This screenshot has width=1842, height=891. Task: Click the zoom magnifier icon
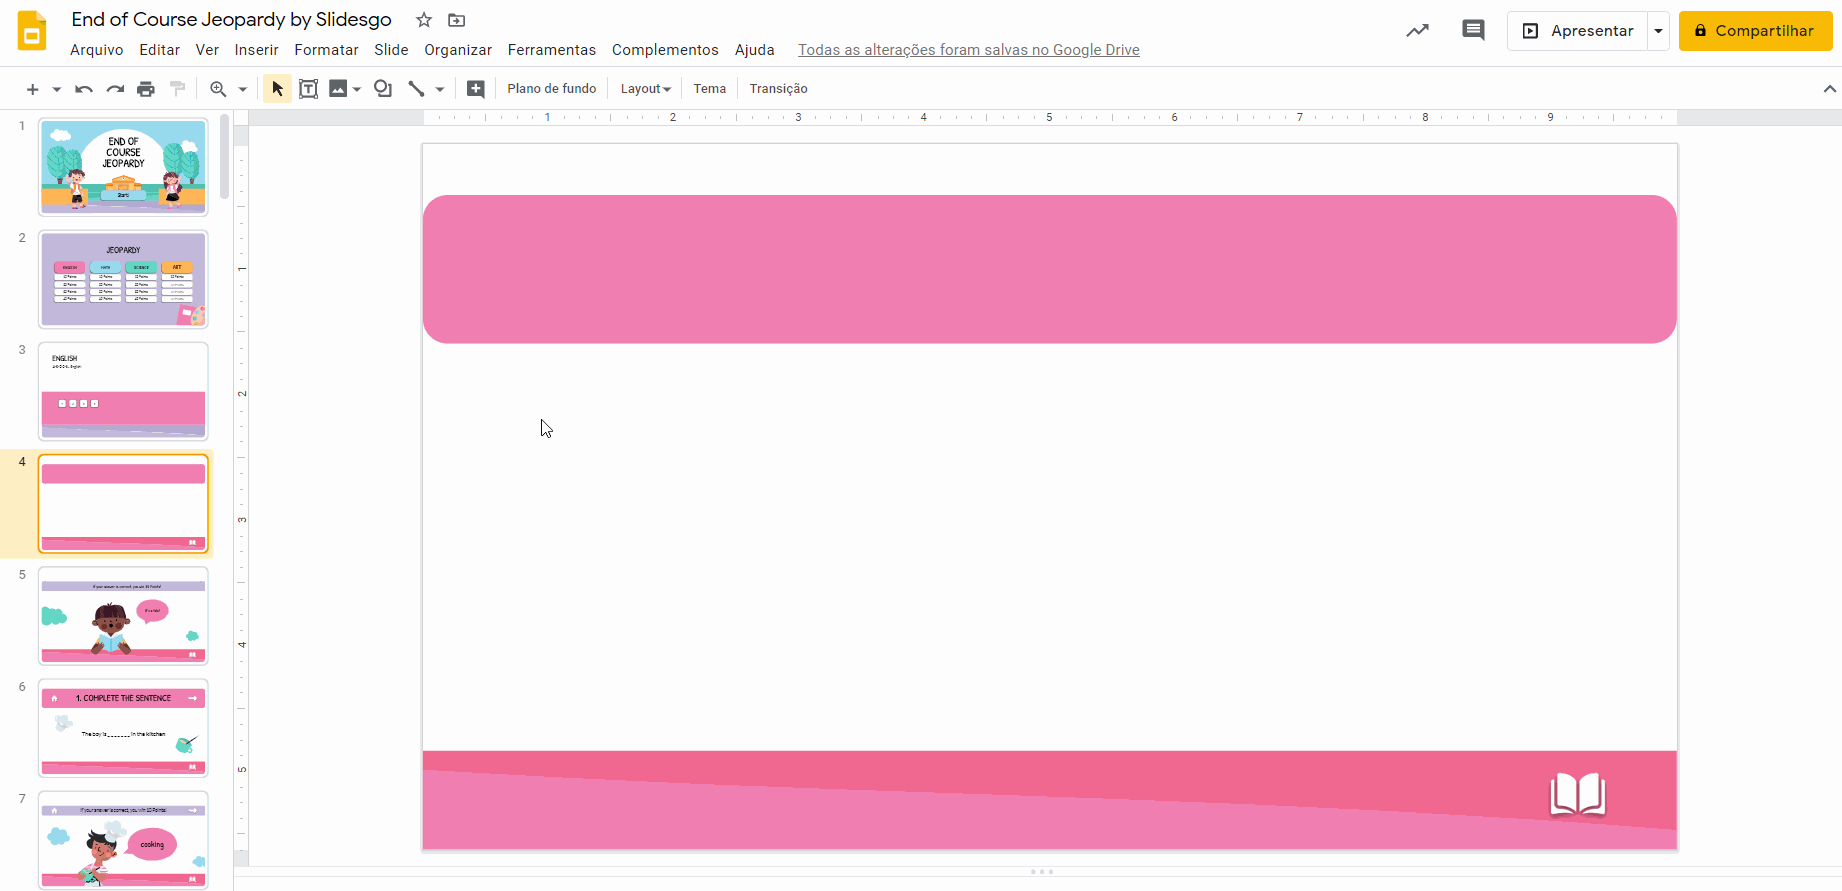pyautogui.click(x=218, y=89)
